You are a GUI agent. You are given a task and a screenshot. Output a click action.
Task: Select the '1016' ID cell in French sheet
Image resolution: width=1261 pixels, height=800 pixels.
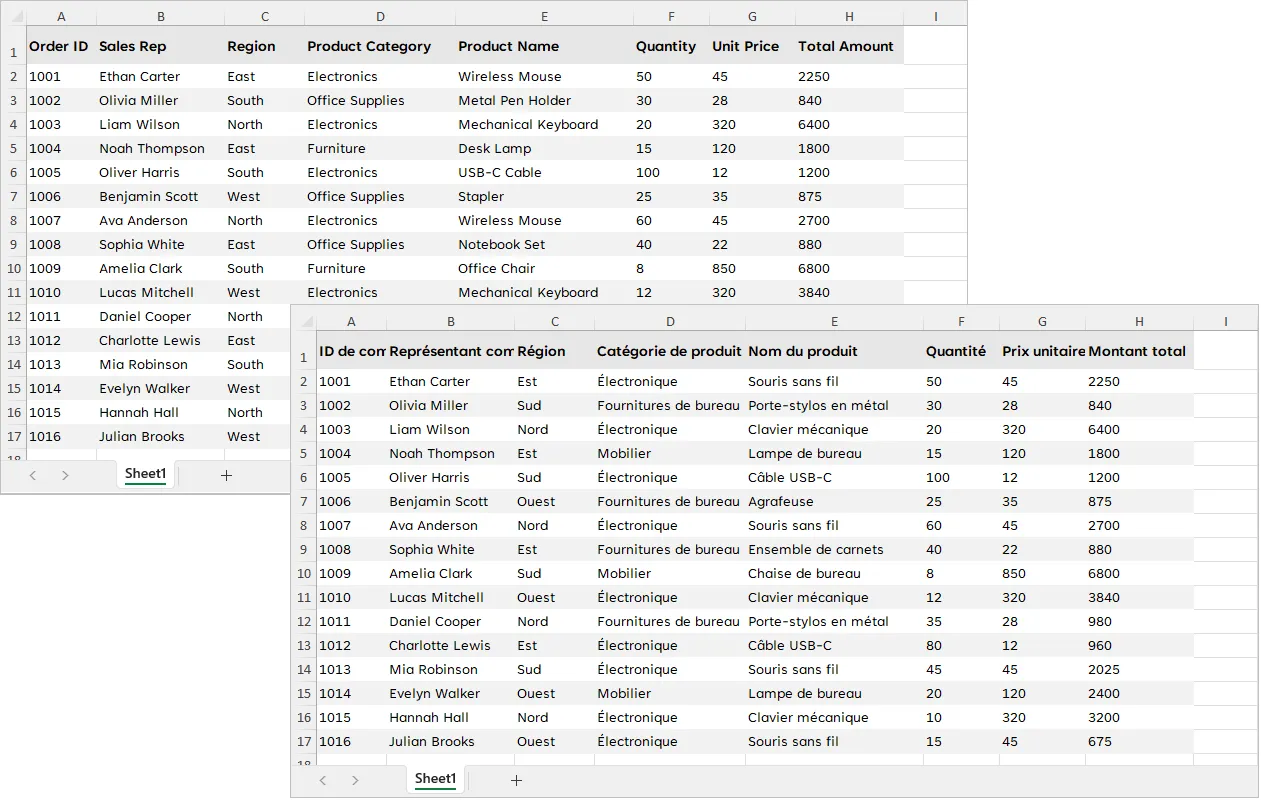point(352,741)
